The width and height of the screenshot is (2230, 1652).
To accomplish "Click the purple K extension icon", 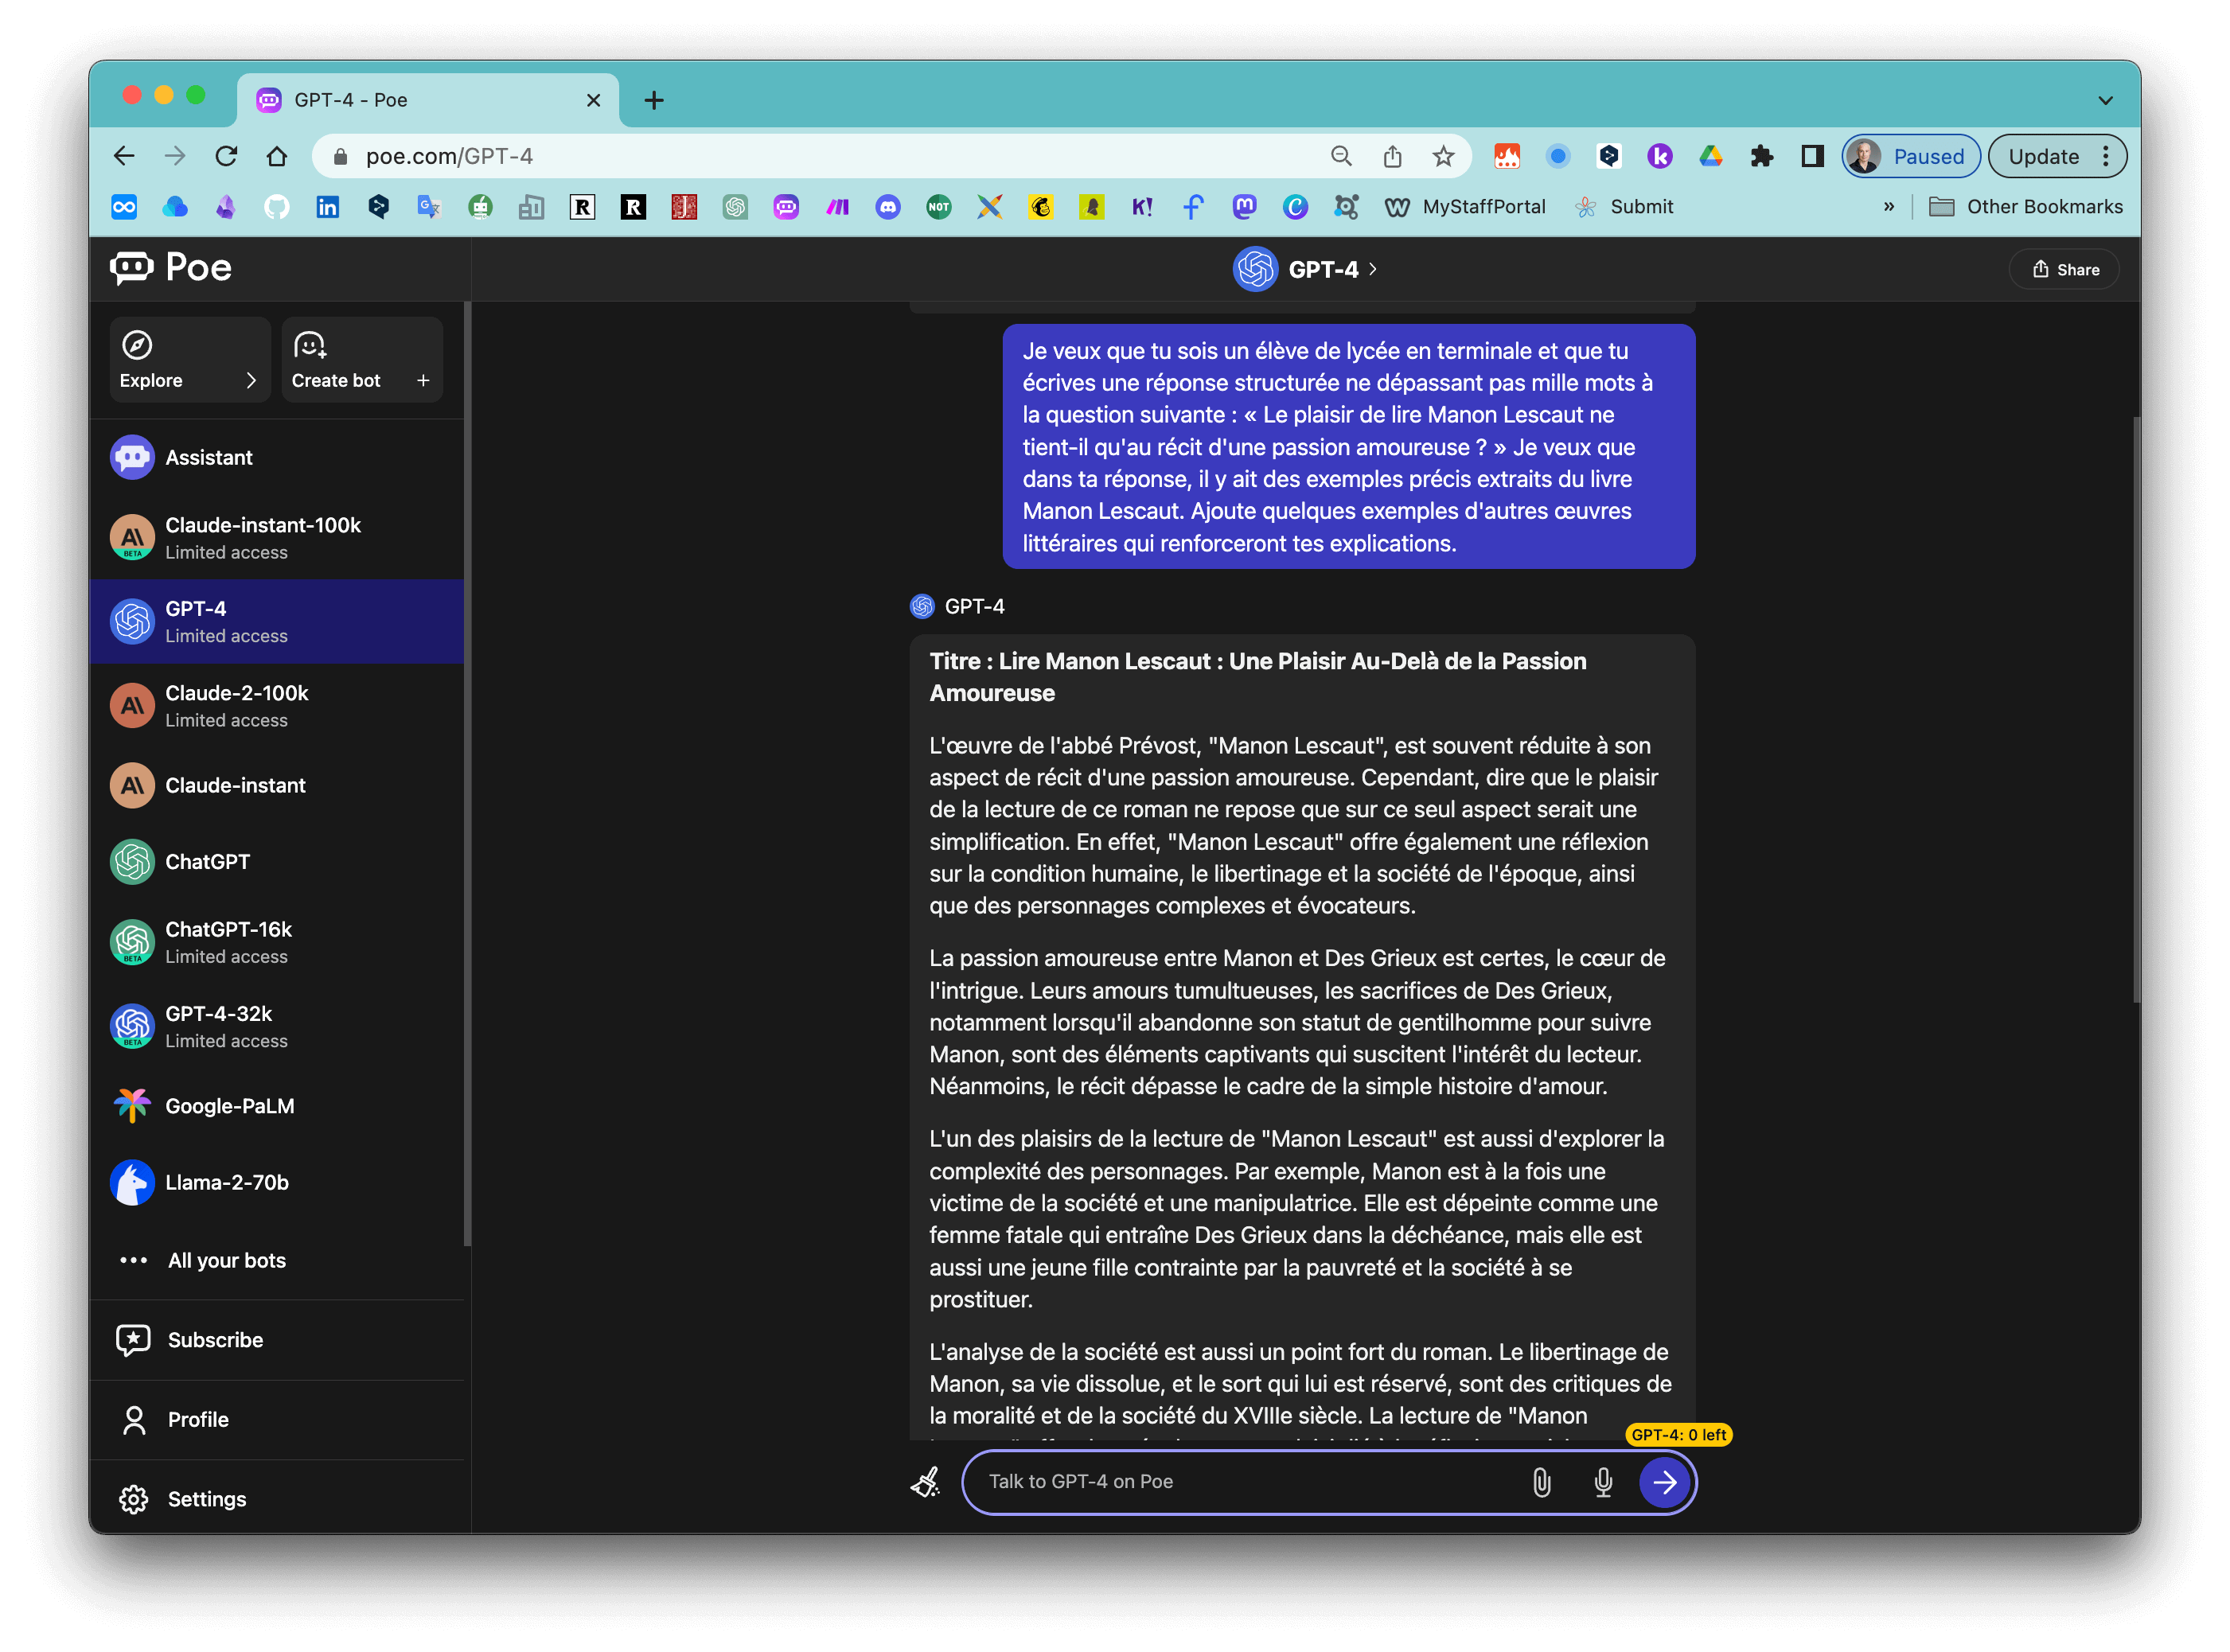I will click(x=1660, y=156).
